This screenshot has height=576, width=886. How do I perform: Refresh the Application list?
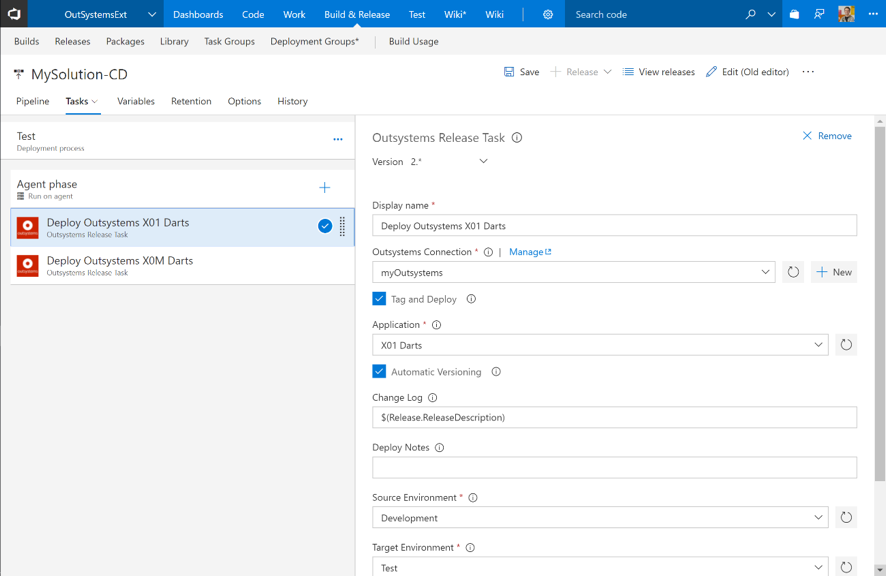click(x=846, y=345)
